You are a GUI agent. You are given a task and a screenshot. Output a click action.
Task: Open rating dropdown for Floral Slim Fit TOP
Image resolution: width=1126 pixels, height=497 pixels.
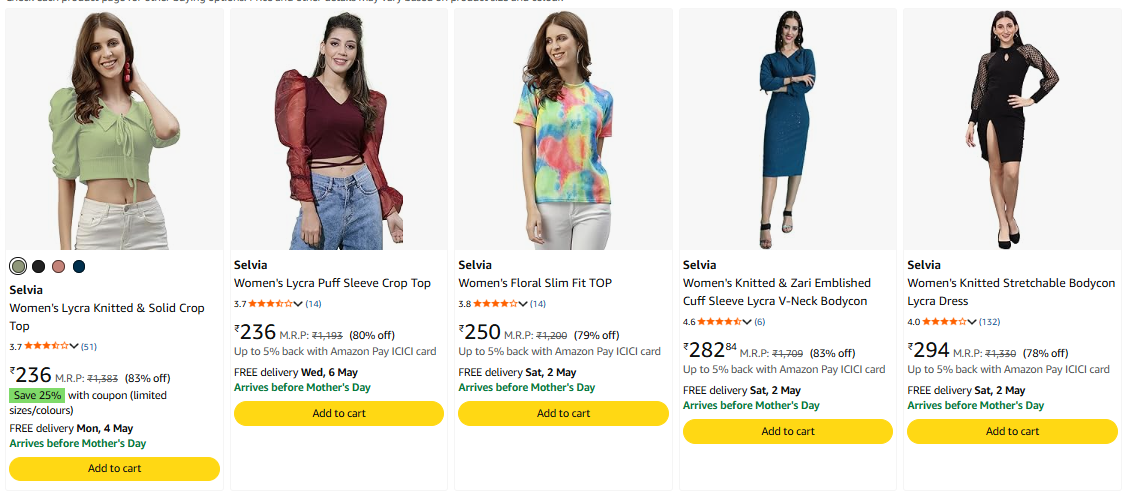(x=523, y=304)
